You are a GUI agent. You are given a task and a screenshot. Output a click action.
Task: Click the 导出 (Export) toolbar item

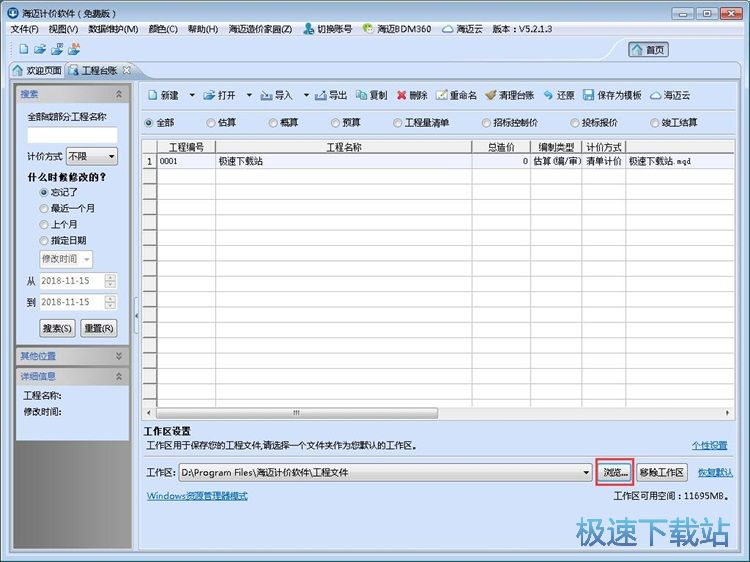(331, 95)
